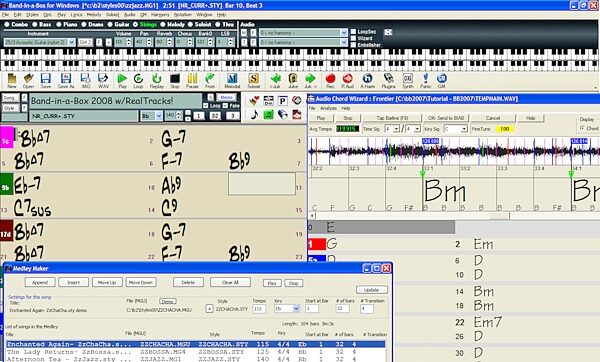Click the Append button in Medley Maker
This screenshot has width=600, height=362.
point(40,282)
